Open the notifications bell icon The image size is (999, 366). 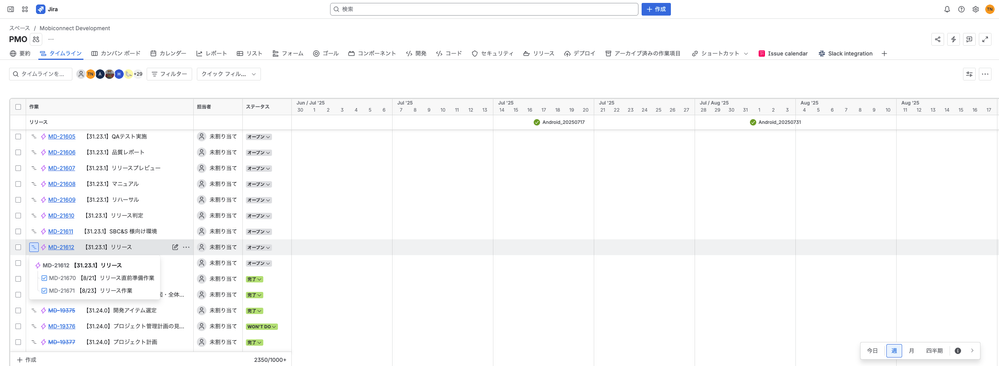(x=947, y=10)
